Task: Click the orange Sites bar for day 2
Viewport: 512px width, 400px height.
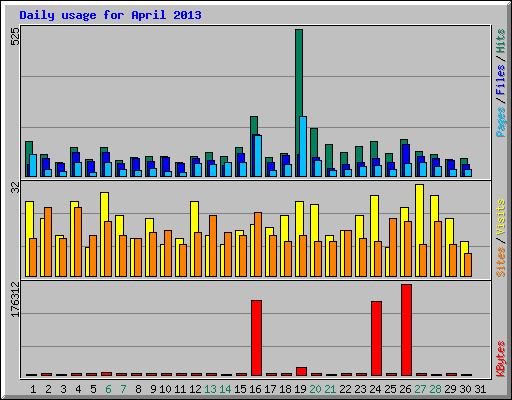Action: [48, 242]
